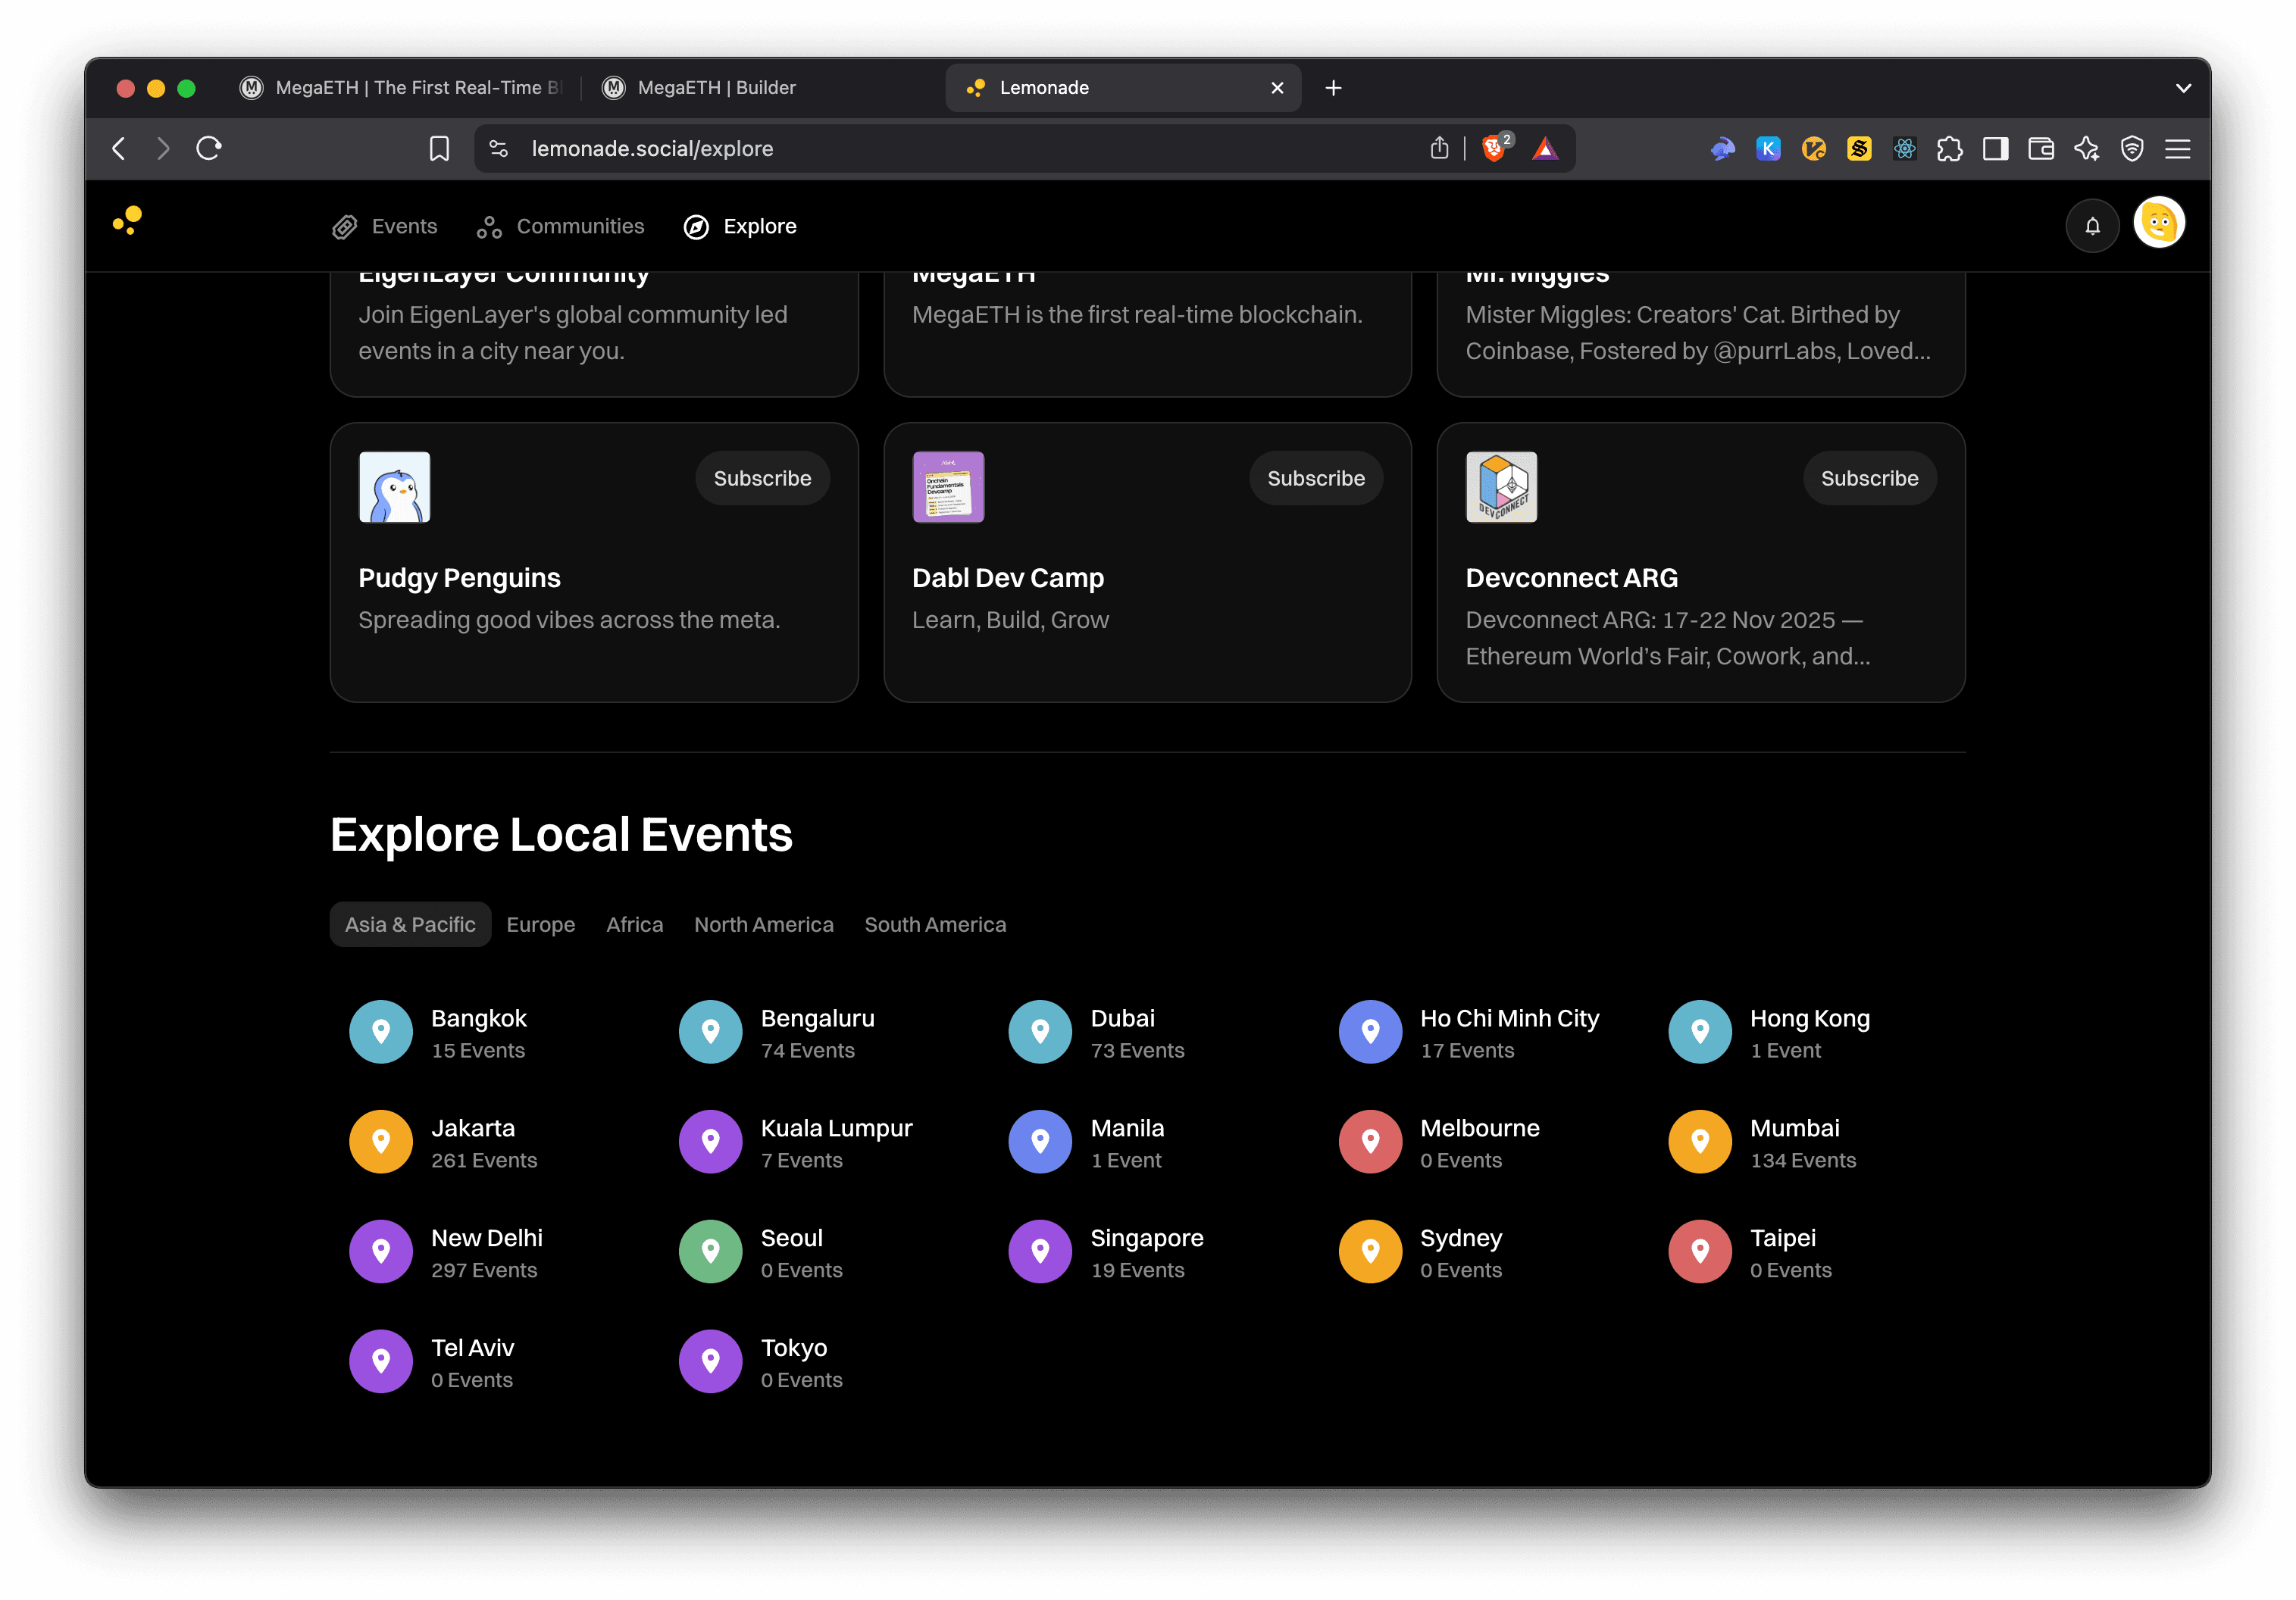This screenshot has height=1600, width=2296.
Task: Open Dubai events
Action: (x=1096, y=1032)
